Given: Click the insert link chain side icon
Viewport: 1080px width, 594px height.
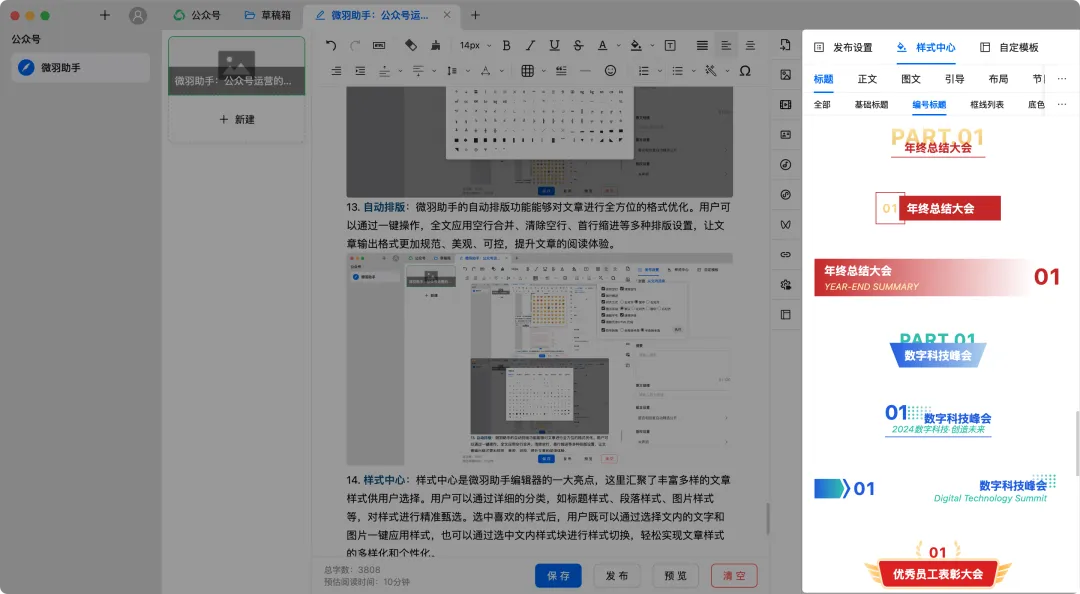Looking at the screenshot, I should (x=785, y=254).
